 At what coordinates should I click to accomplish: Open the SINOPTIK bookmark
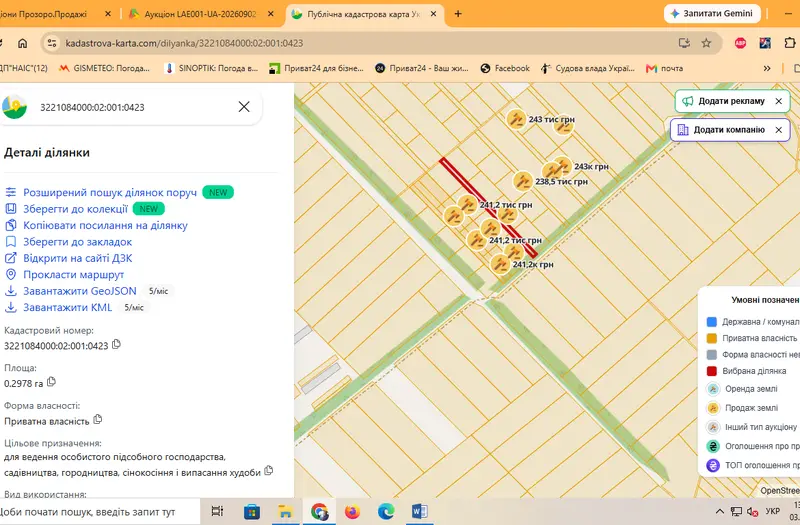[x=211, y=68]
